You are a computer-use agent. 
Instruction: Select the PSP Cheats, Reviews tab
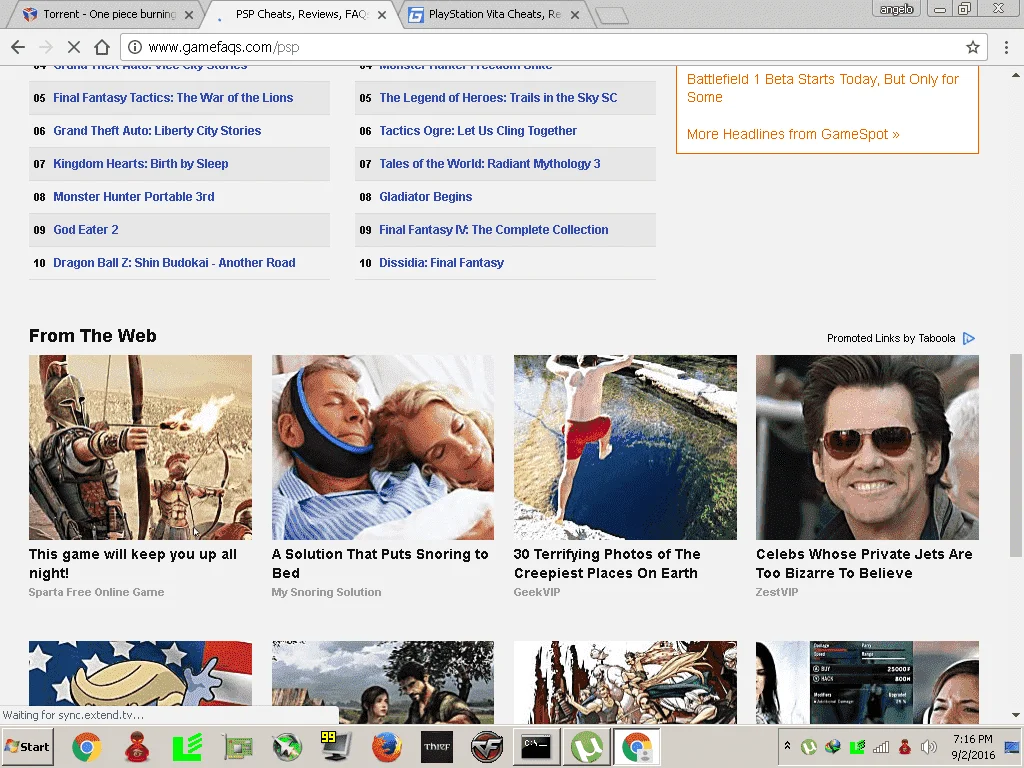(301, 14)
